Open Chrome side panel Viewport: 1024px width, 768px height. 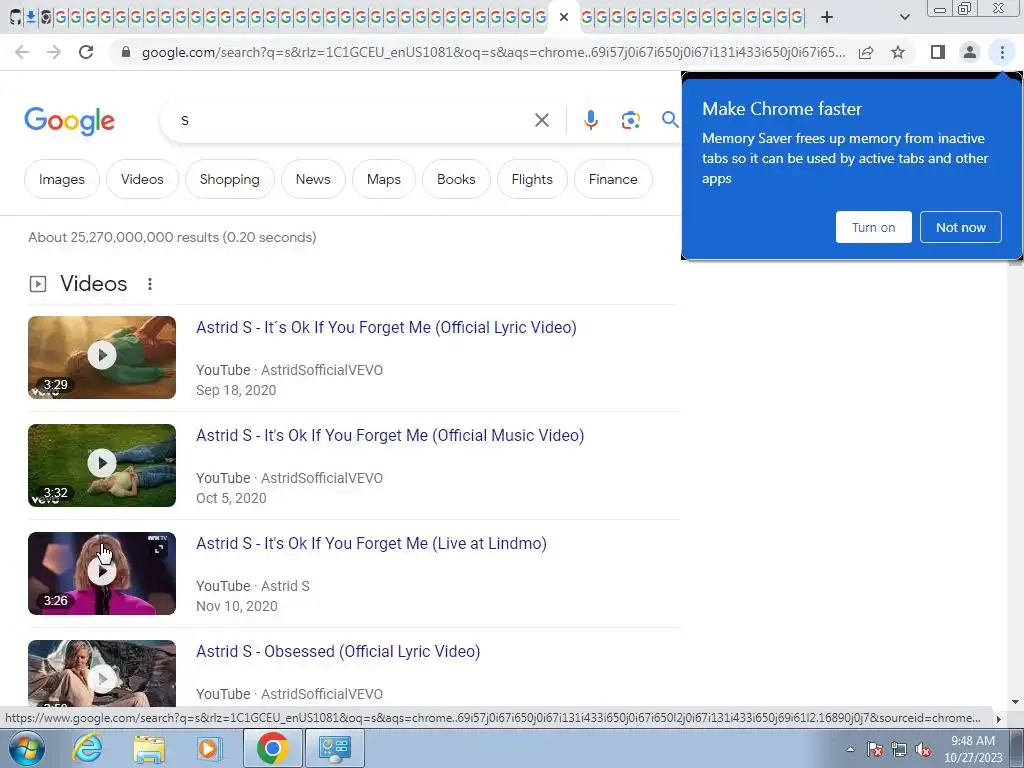[x=938, y=52]
